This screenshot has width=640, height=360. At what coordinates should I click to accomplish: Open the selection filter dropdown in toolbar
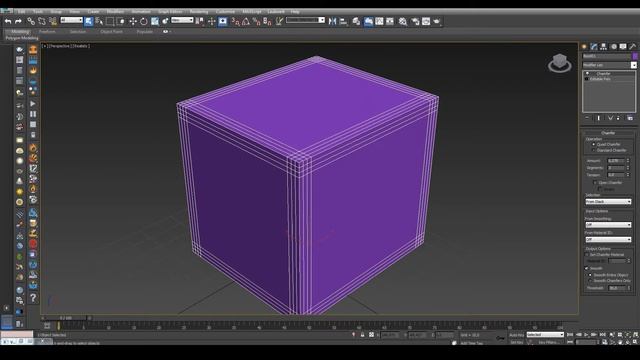71,20
